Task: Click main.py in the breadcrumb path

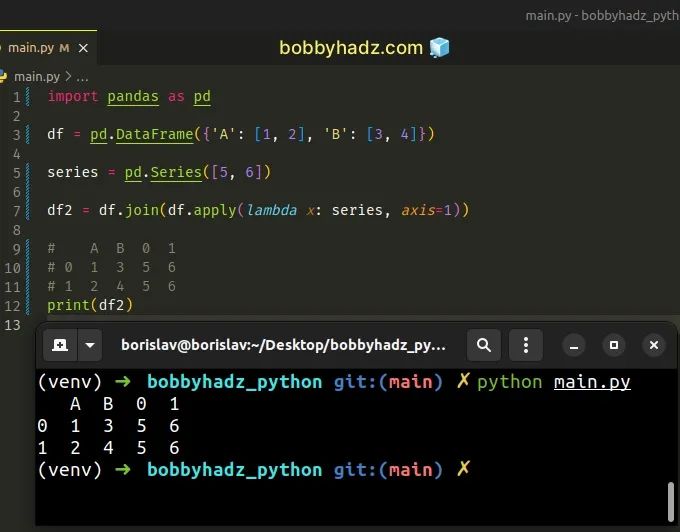Action: point(37,77)
